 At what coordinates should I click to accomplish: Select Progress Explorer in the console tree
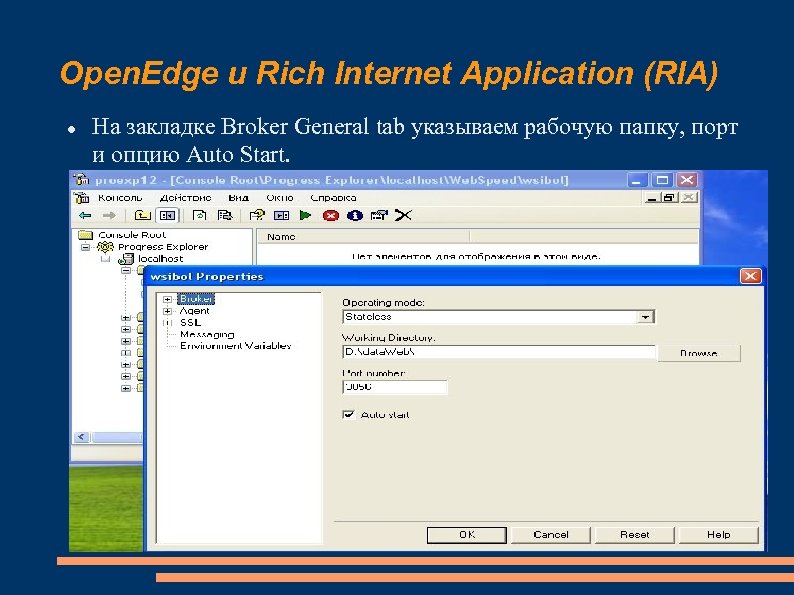click(163, 247)
